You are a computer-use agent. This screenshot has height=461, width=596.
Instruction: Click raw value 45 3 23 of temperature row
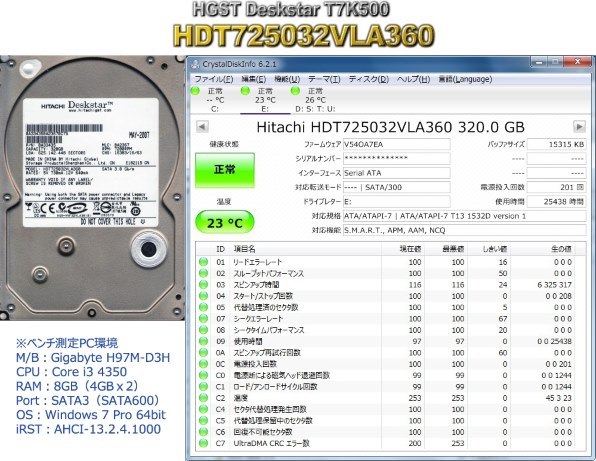[x=558, y=398]
